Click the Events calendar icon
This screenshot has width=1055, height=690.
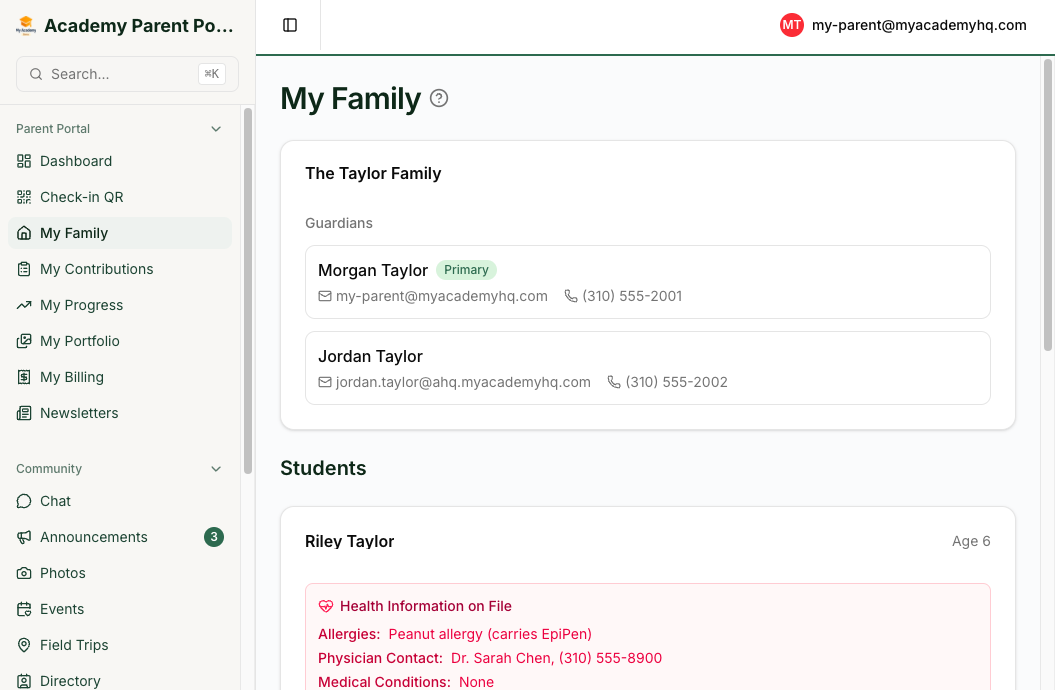tap(24, 609)
